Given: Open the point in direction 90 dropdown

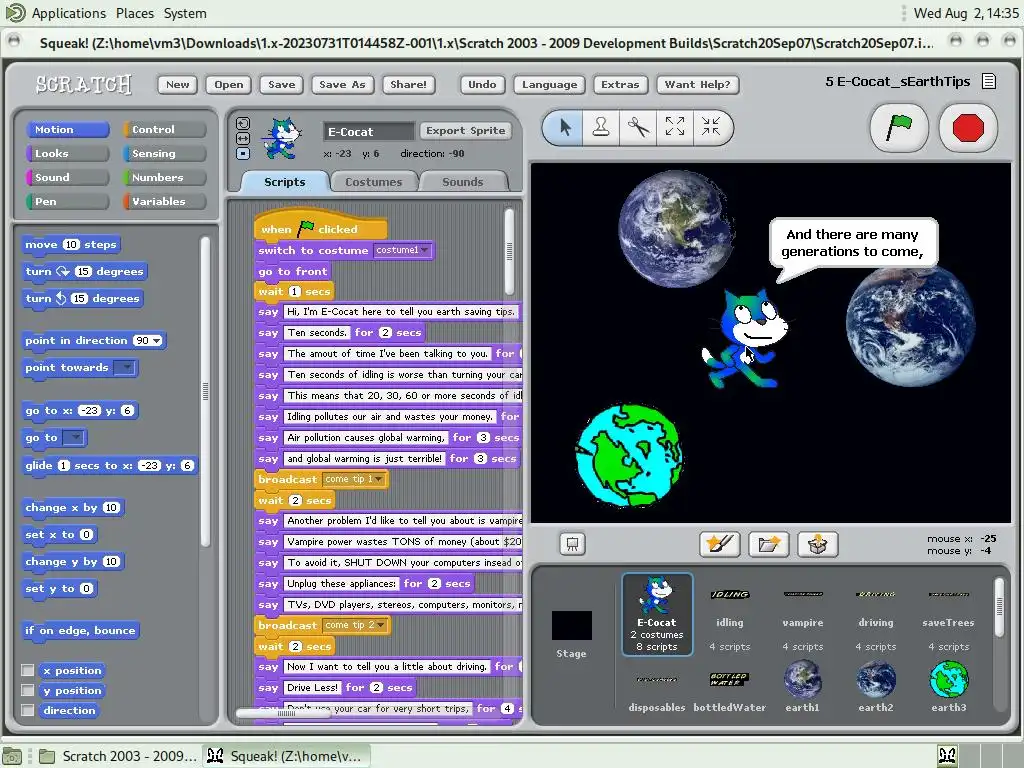Looking at the screenshot, I should [x=157, y=340].
